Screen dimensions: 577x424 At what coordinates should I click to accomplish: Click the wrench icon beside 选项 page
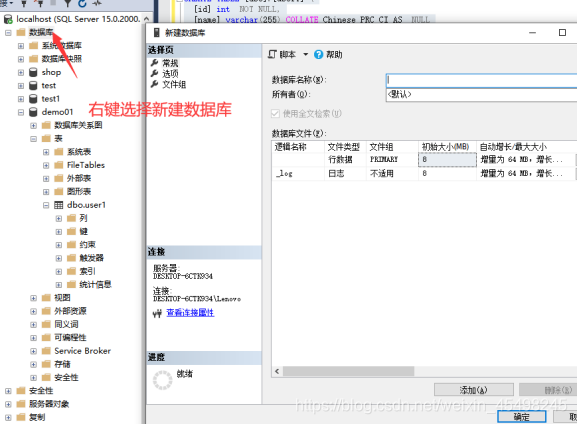[x=155, y=74]
